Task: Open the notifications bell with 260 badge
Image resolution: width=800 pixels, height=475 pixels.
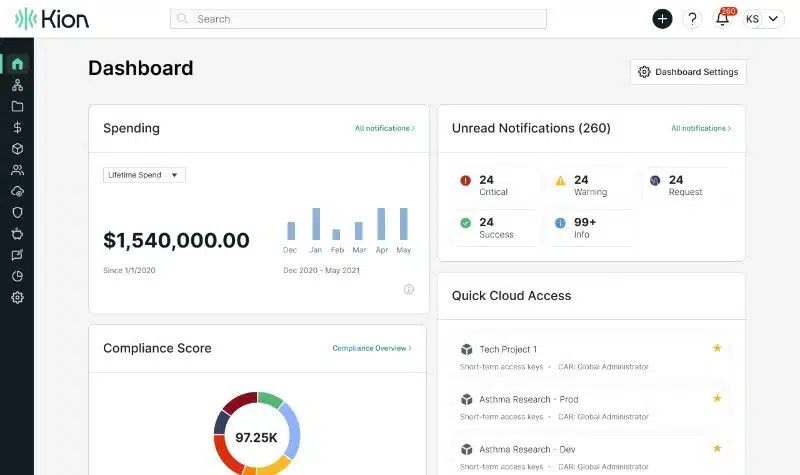Action: pyautogui.click(x=722, y=18)
